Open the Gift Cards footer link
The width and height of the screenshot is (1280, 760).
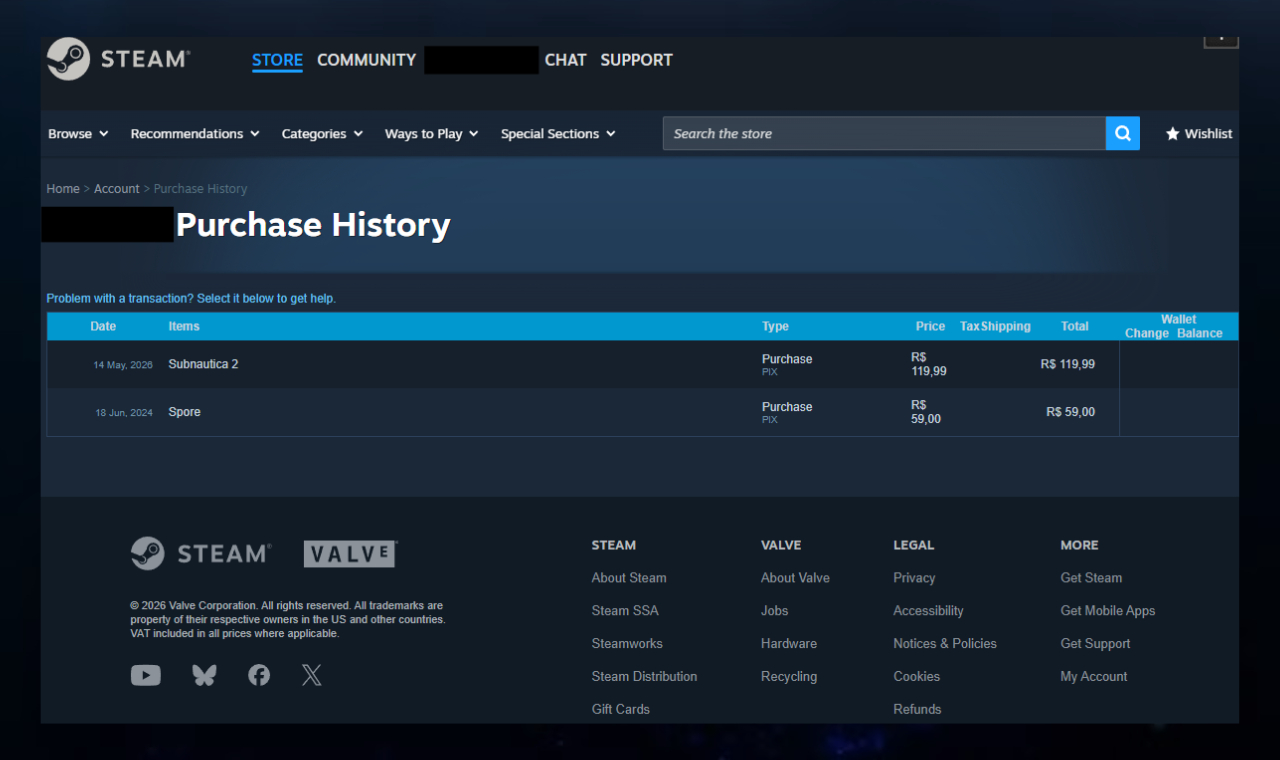tap(621, 709)
